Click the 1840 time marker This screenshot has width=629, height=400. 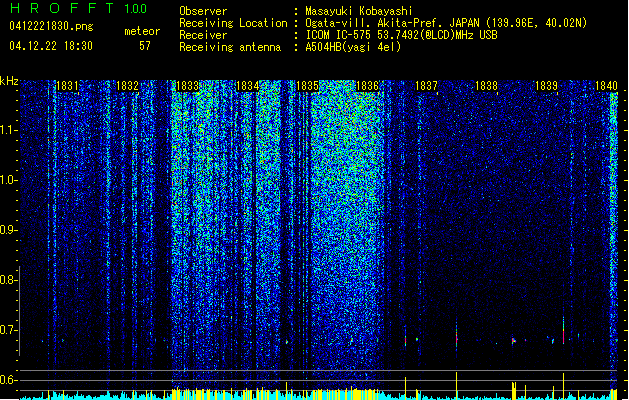tap(606, 86)
